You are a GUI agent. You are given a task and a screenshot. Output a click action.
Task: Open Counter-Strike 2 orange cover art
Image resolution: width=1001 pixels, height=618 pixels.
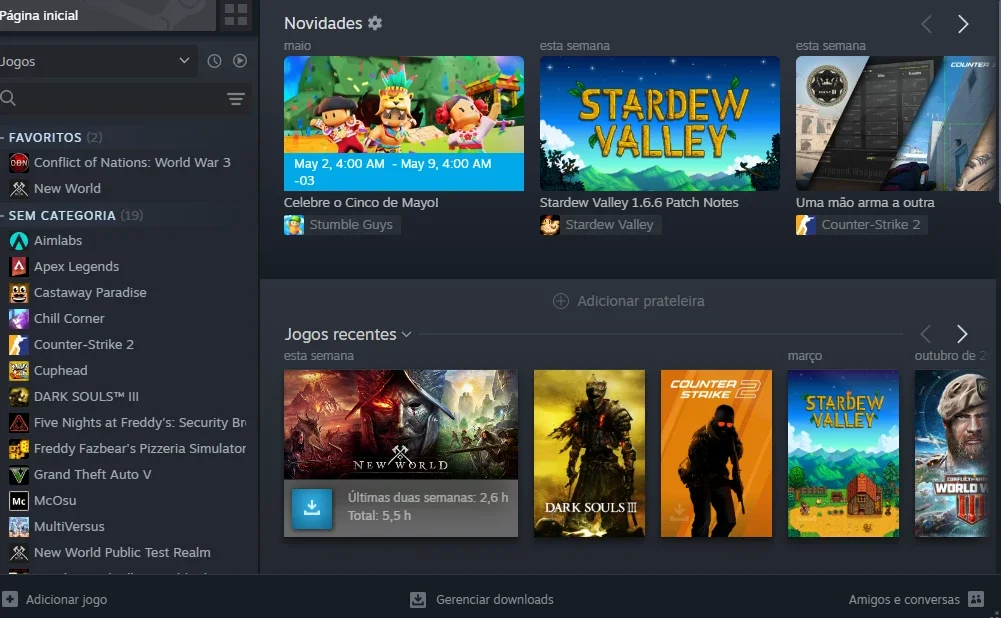(x=716, y=453)
